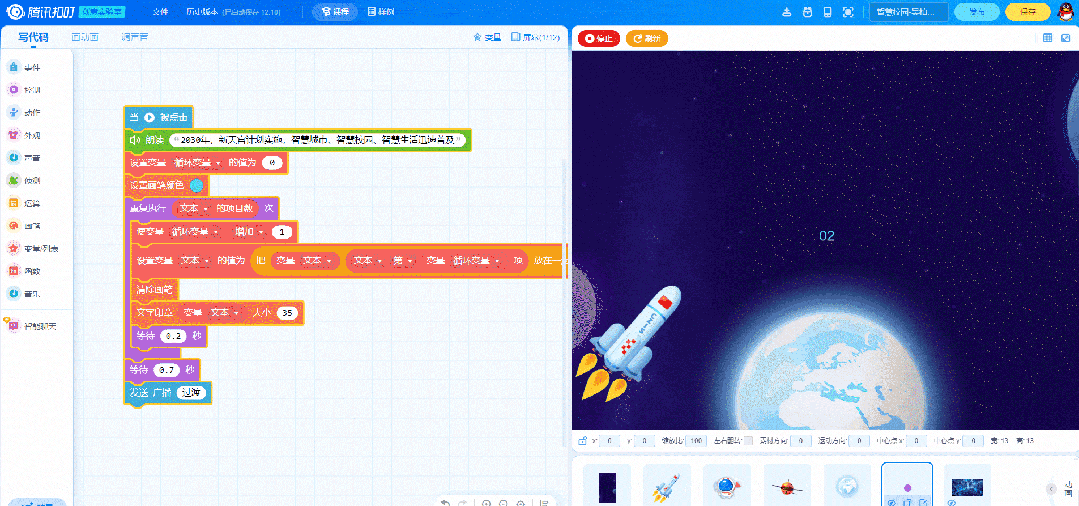Screen dimensions: 1079x506
Task: Click the mobile phone preview icon
Action: coord(827,12)
